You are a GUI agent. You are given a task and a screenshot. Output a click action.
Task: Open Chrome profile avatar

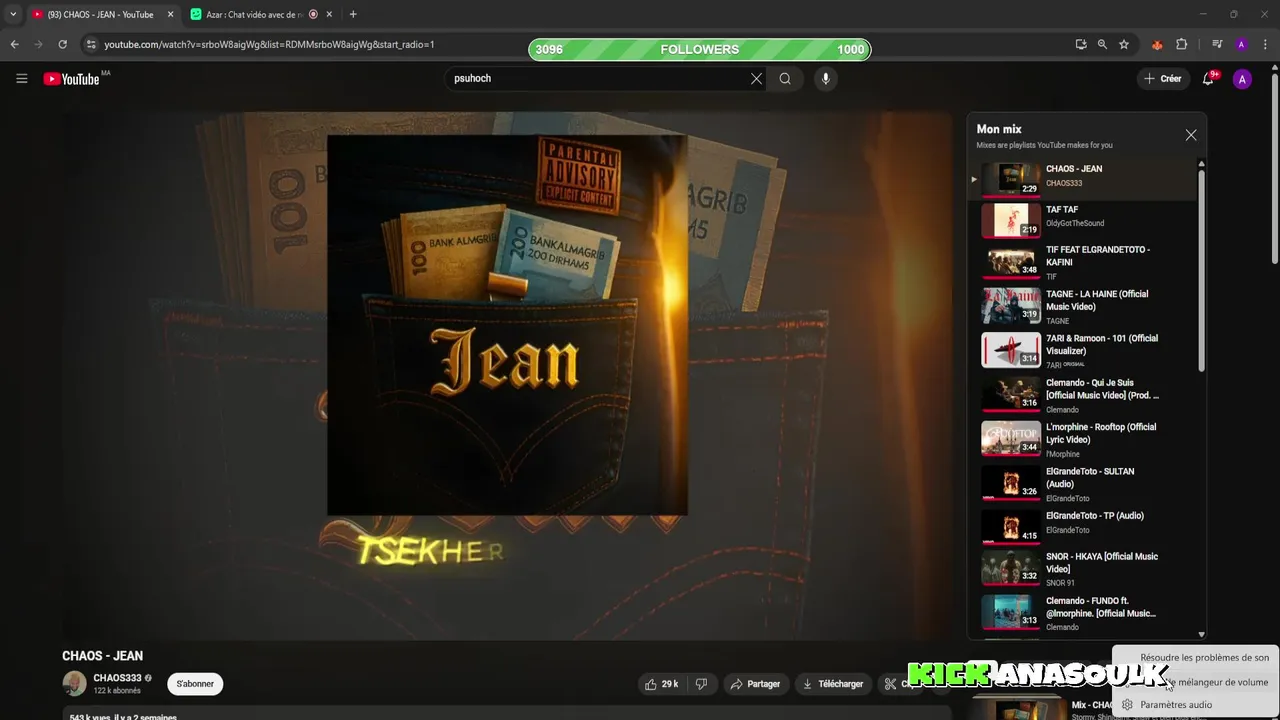1241,44
